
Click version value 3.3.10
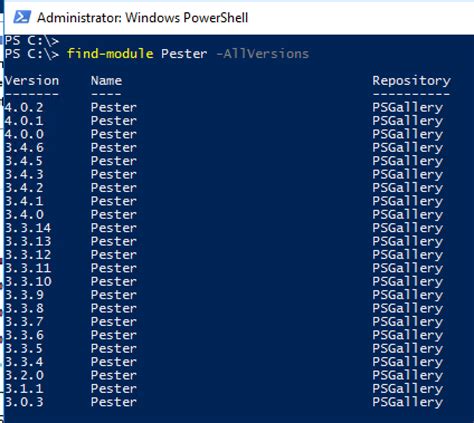coord(28,281)
